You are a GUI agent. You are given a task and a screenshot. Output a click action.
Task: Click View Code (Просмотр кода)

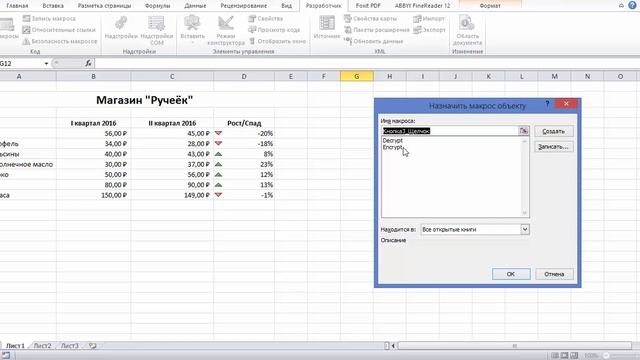coord(274,30)
